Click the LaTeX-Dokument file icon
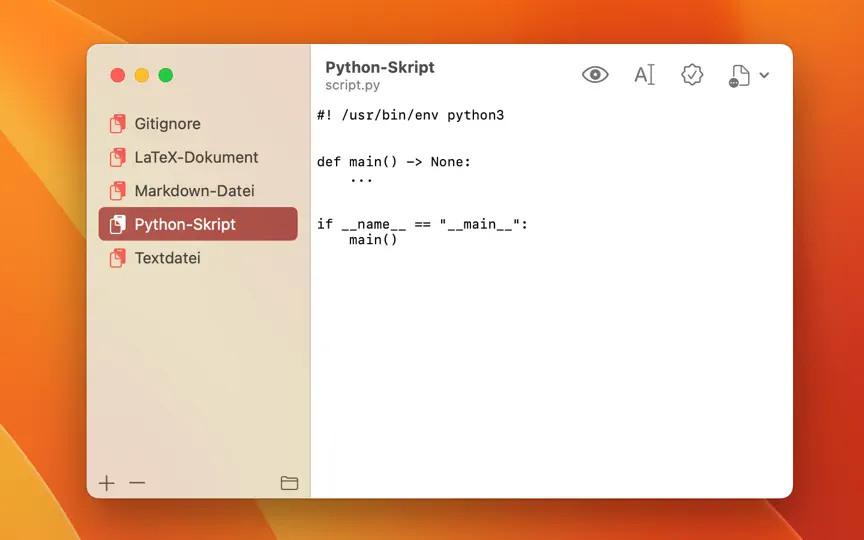 click(x=117, y=157)
